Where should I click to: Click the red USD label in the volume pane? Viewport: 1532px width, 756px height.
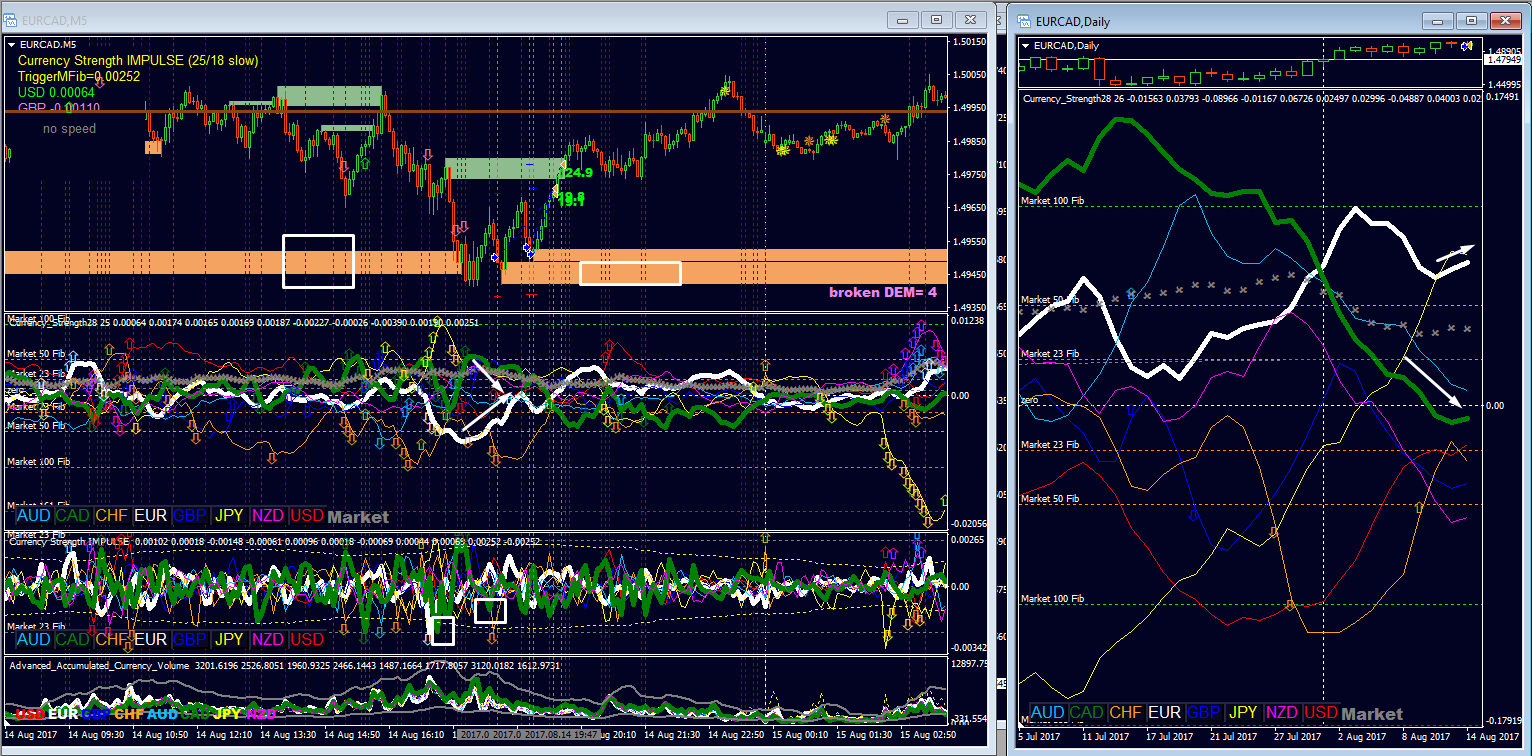click(x=30, y=714)
